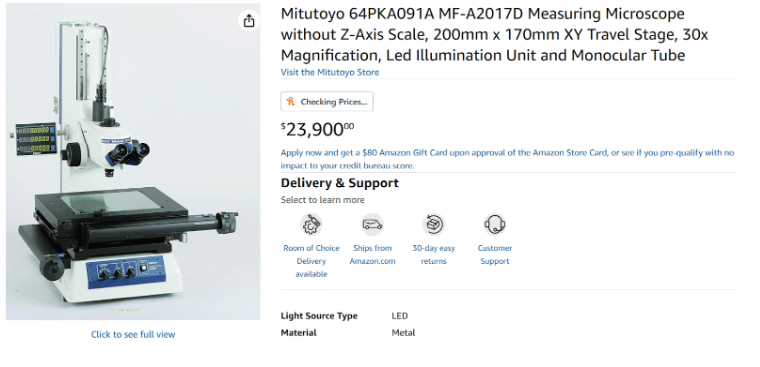
Task: Click the Ships from Amazon.com truck icon
Action: [x=373, y=224]
